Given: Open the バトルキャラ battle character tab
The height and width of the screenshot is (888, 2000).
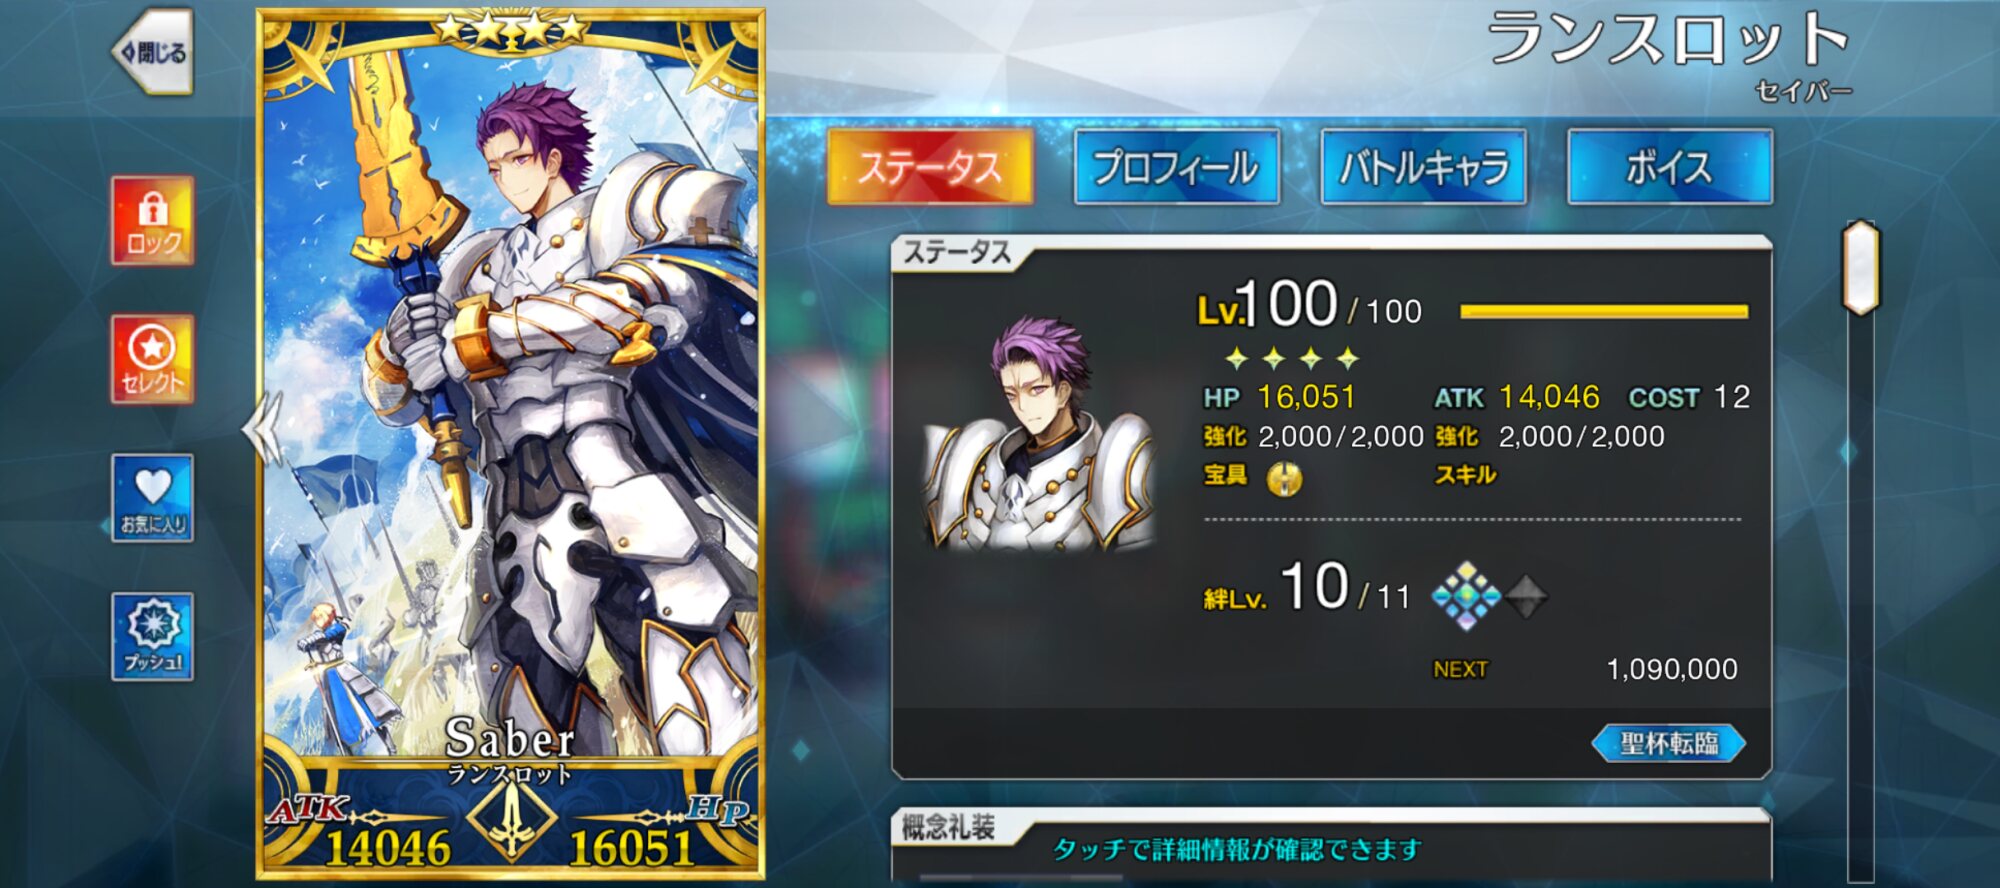Looking at the screenshot, I should point(1424,167).
